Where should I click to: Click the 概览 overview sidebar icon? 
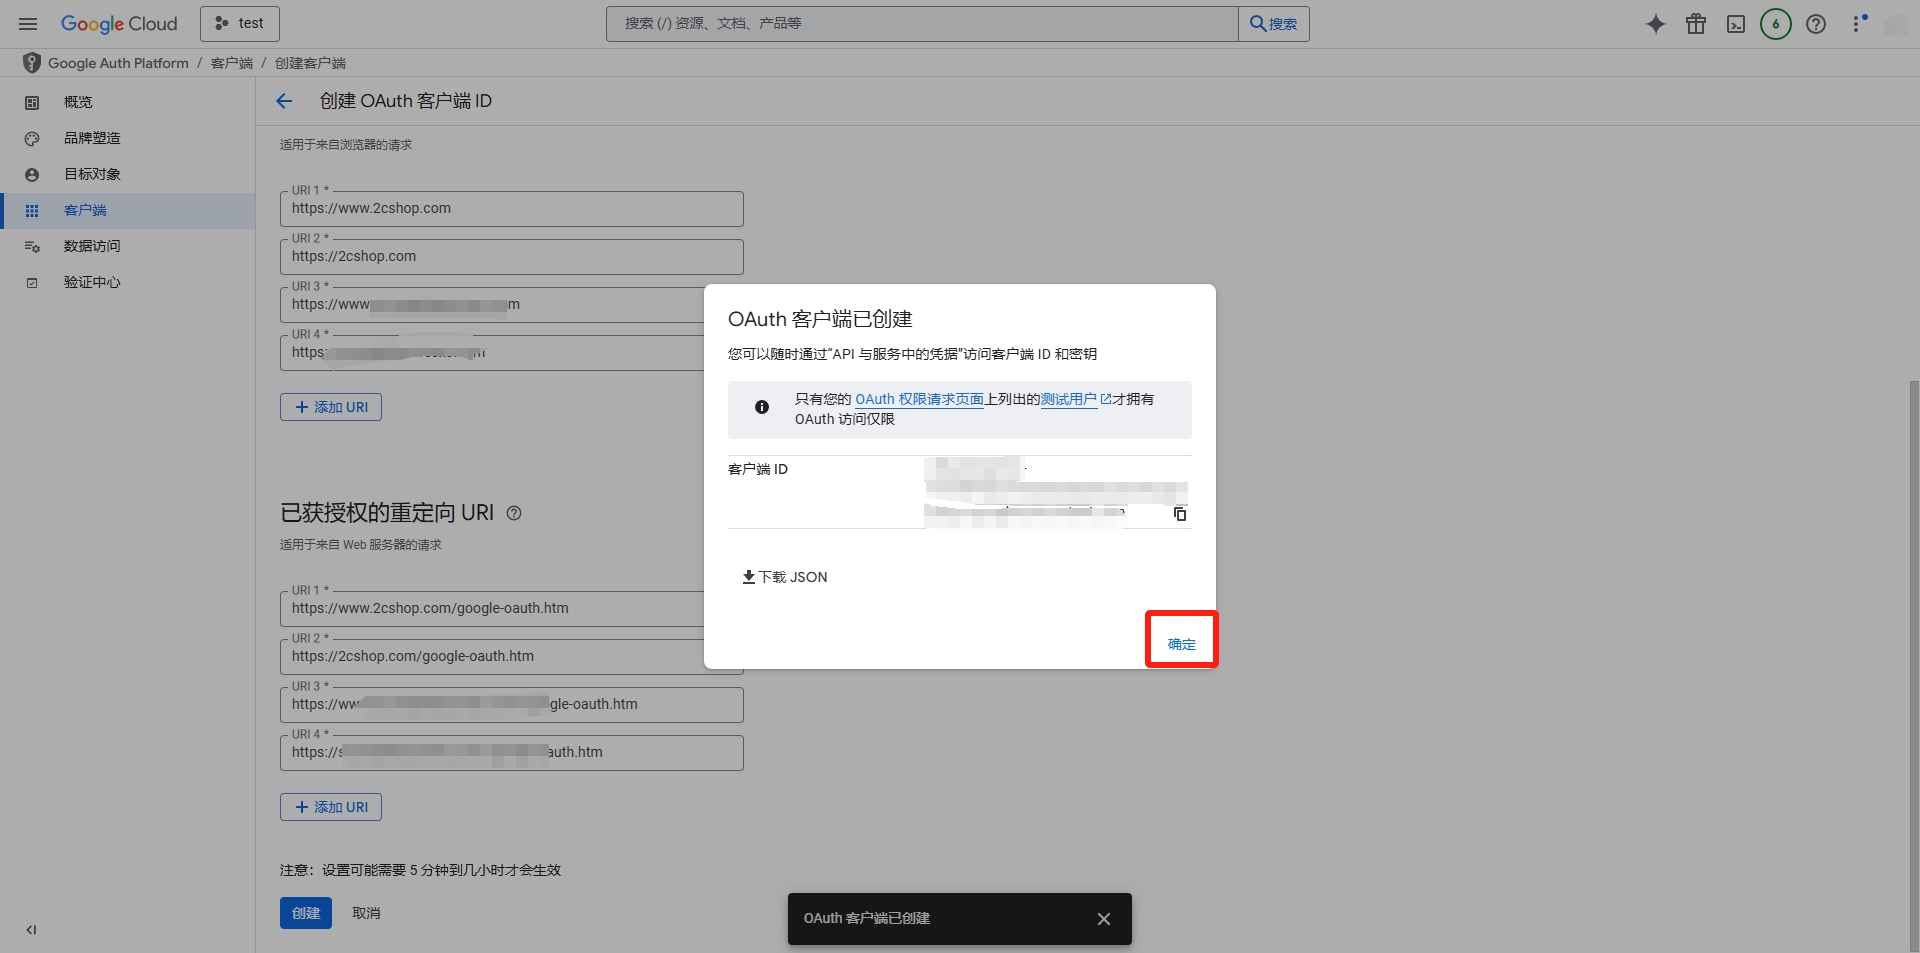[32, 102]
